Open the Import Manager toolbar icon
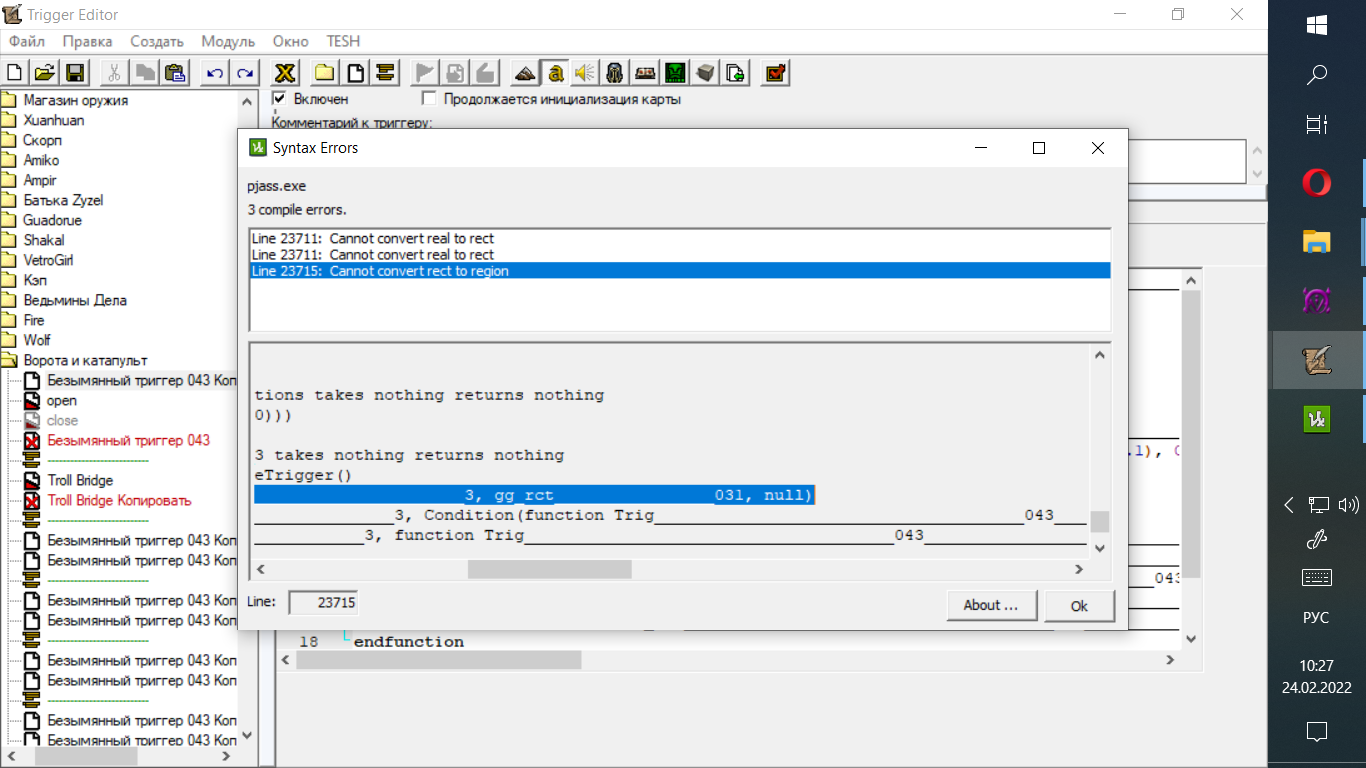The width and height of the screenshot is (1366, 768). [x=736, y=72]
